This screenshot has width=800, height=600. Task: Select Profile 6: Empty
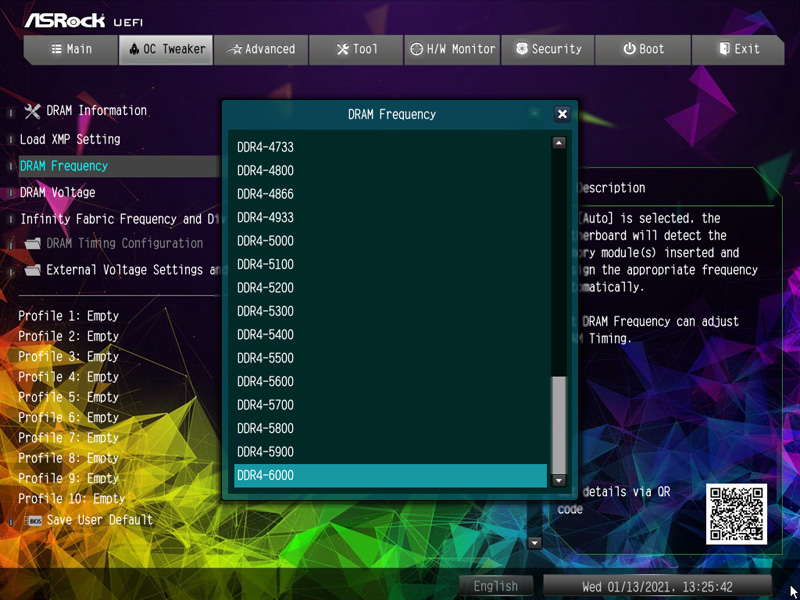point(68,418)
